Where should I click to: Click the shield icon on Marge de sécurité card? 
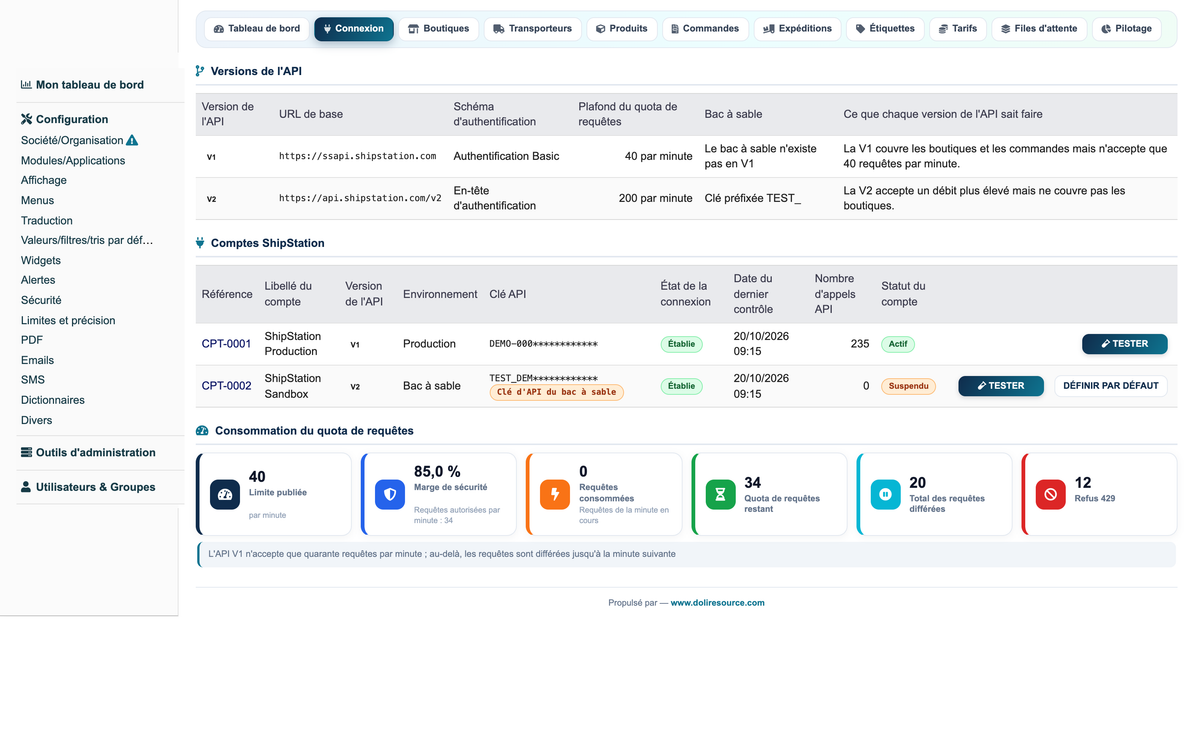[390, 495]
